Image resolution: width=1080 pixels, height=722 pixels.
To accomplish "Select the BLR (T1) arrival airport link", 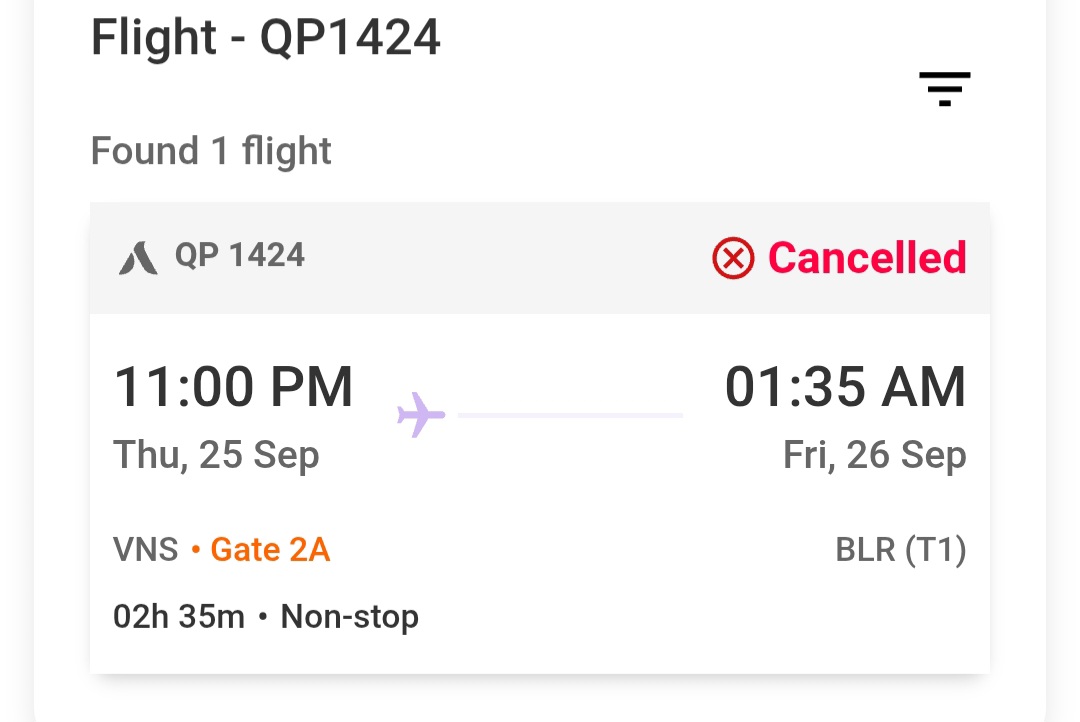I will (899, 549).
